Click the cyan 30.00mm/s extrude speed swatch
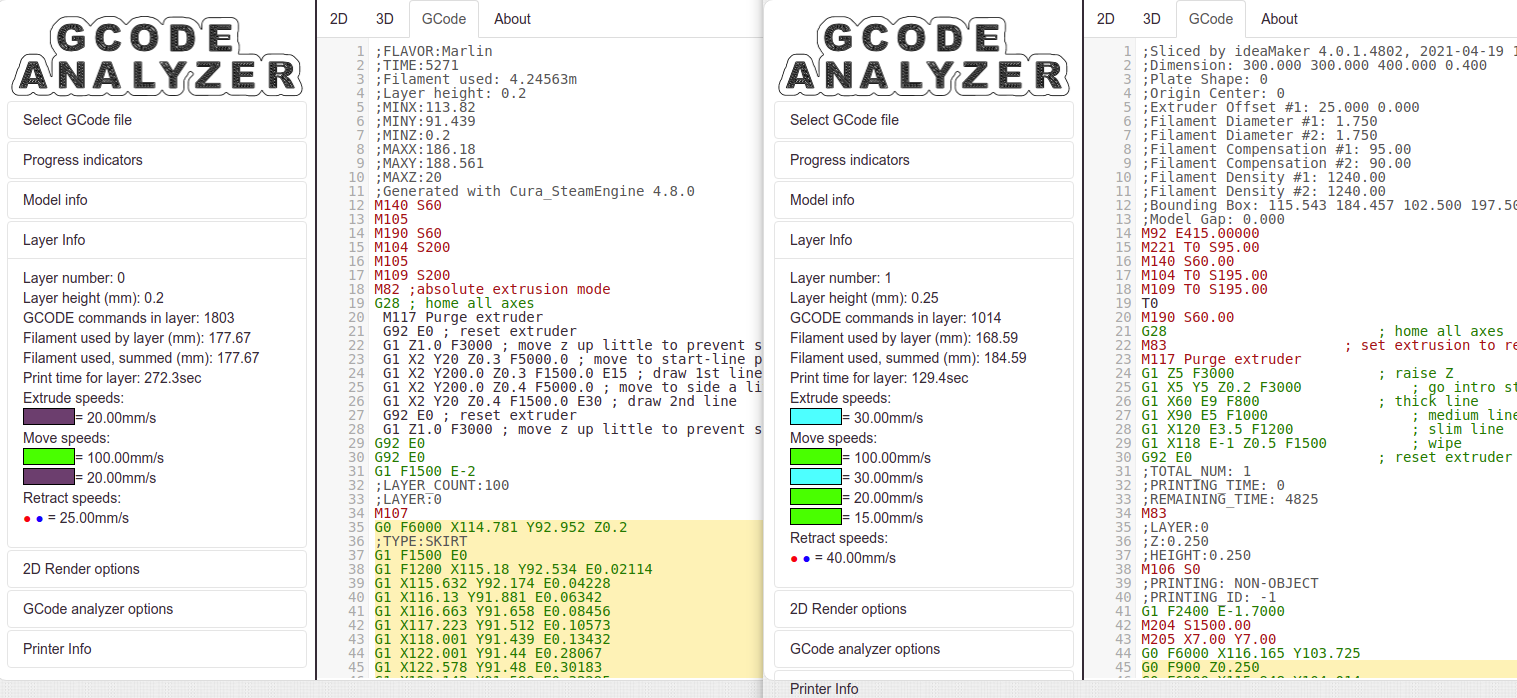 coord(816,417)
